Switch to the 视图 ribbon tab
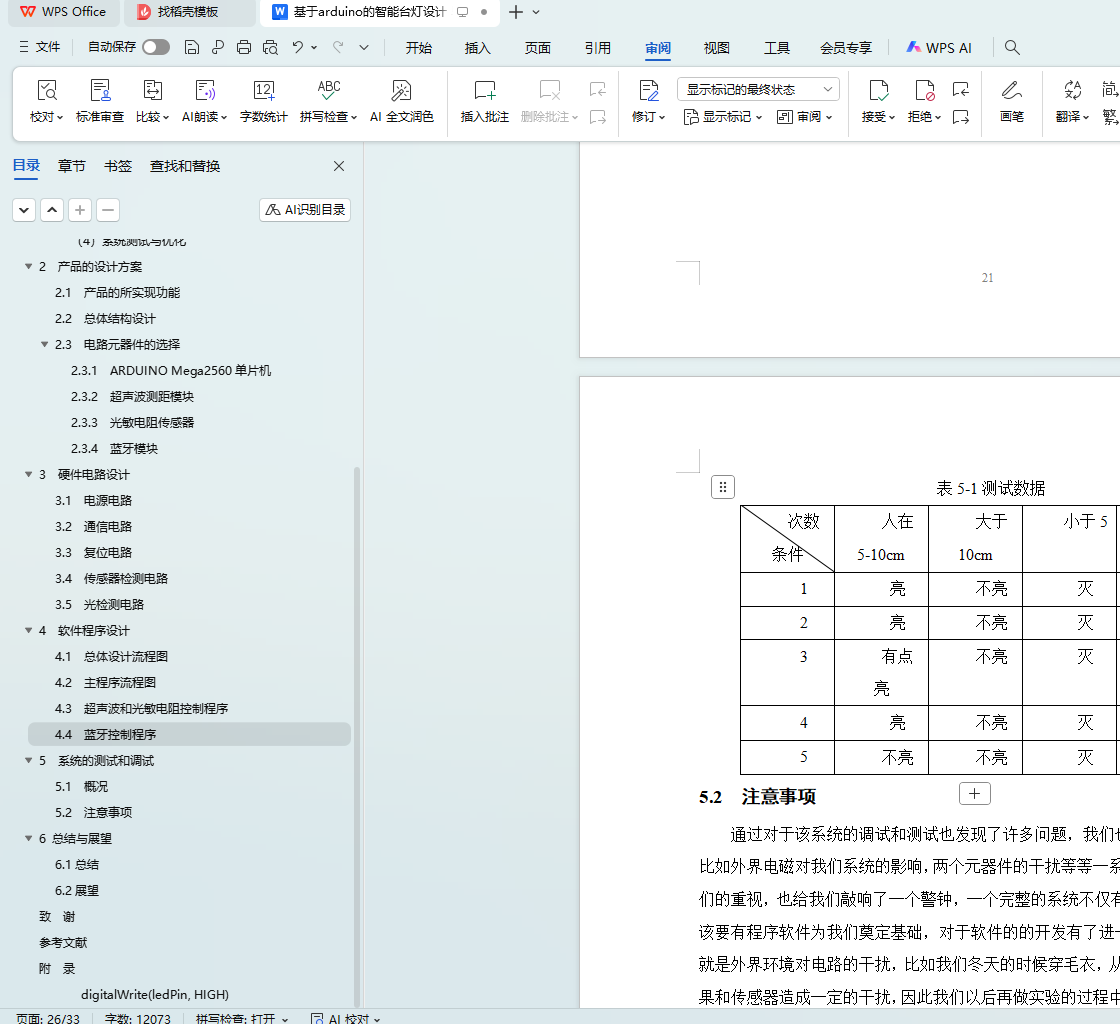This screenshot has height=1024, width=1120. tap(716, 47)
